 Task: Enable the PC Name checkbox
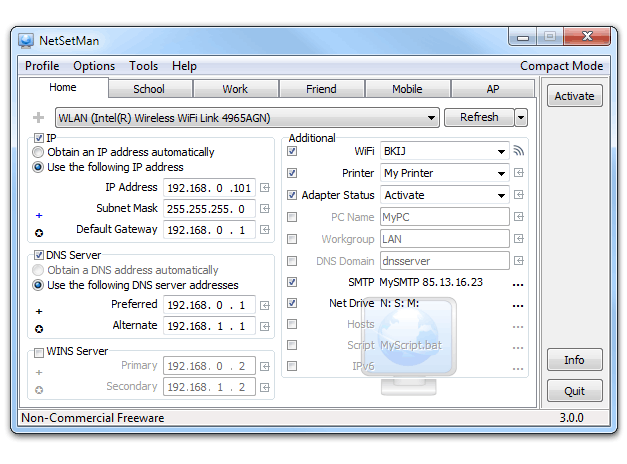pos(292,217)
